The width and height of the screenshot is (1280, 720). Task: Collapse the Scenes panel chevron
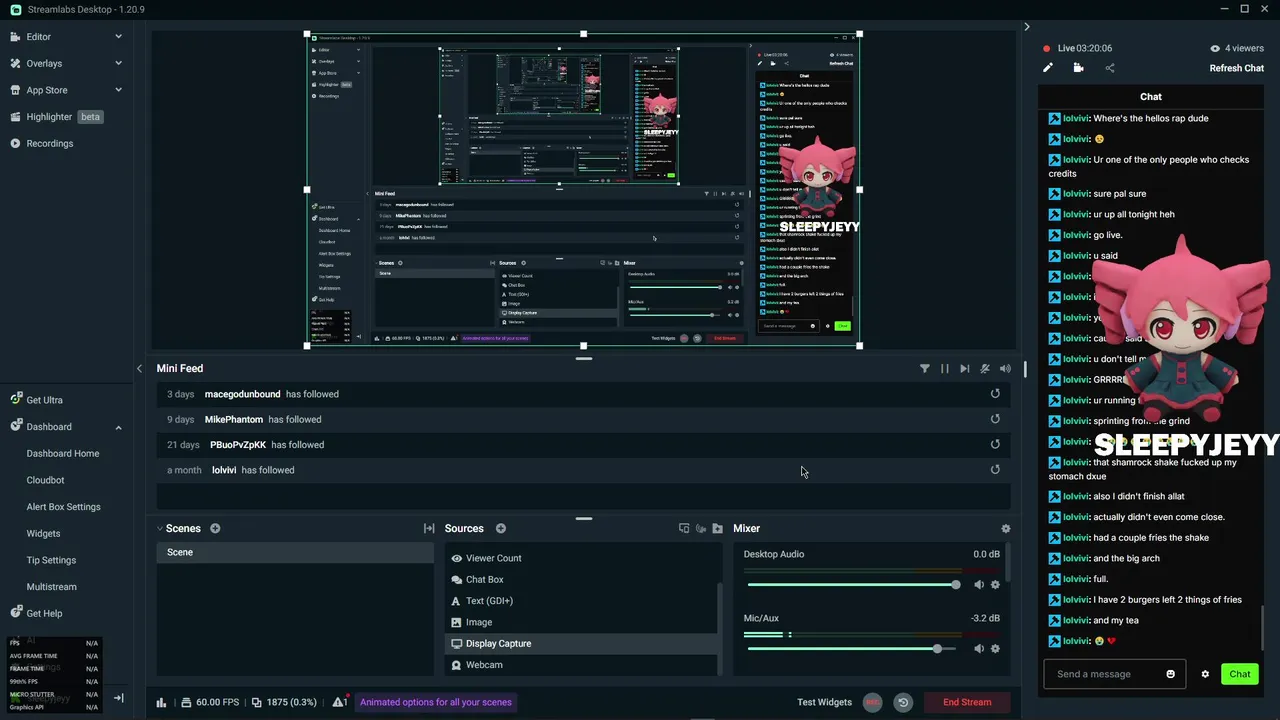click(x=159, y=528)
